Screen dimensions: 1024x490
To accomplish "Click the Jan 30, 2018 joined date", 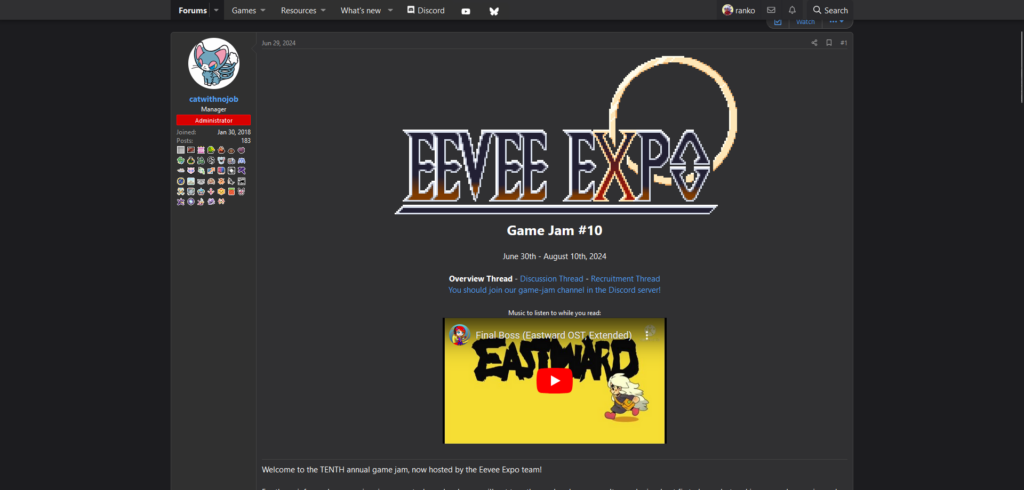I will [x=234, y=132].
